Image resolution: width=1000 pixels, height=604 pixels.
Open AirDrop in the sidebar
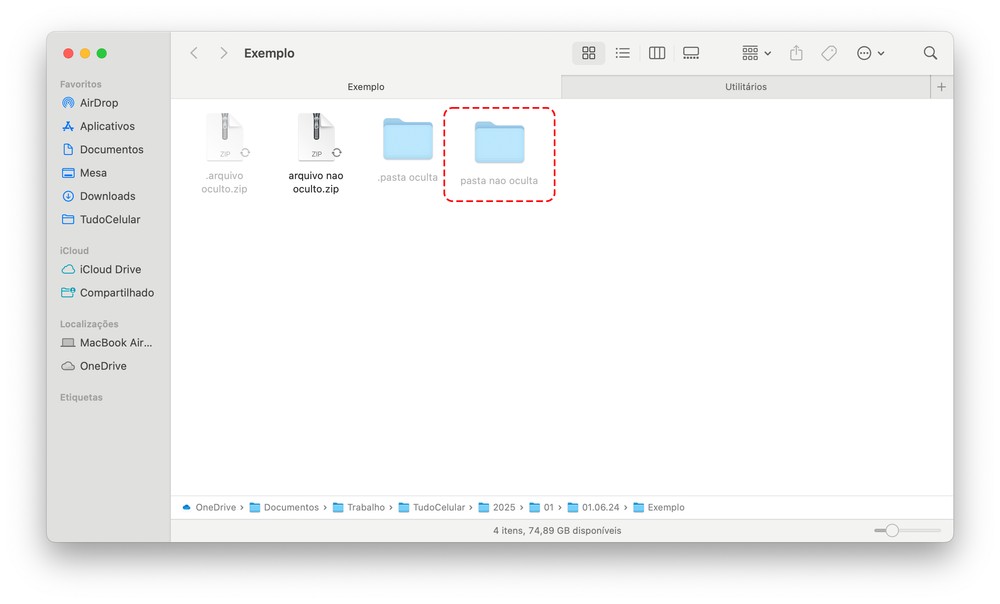click(98, 103)
